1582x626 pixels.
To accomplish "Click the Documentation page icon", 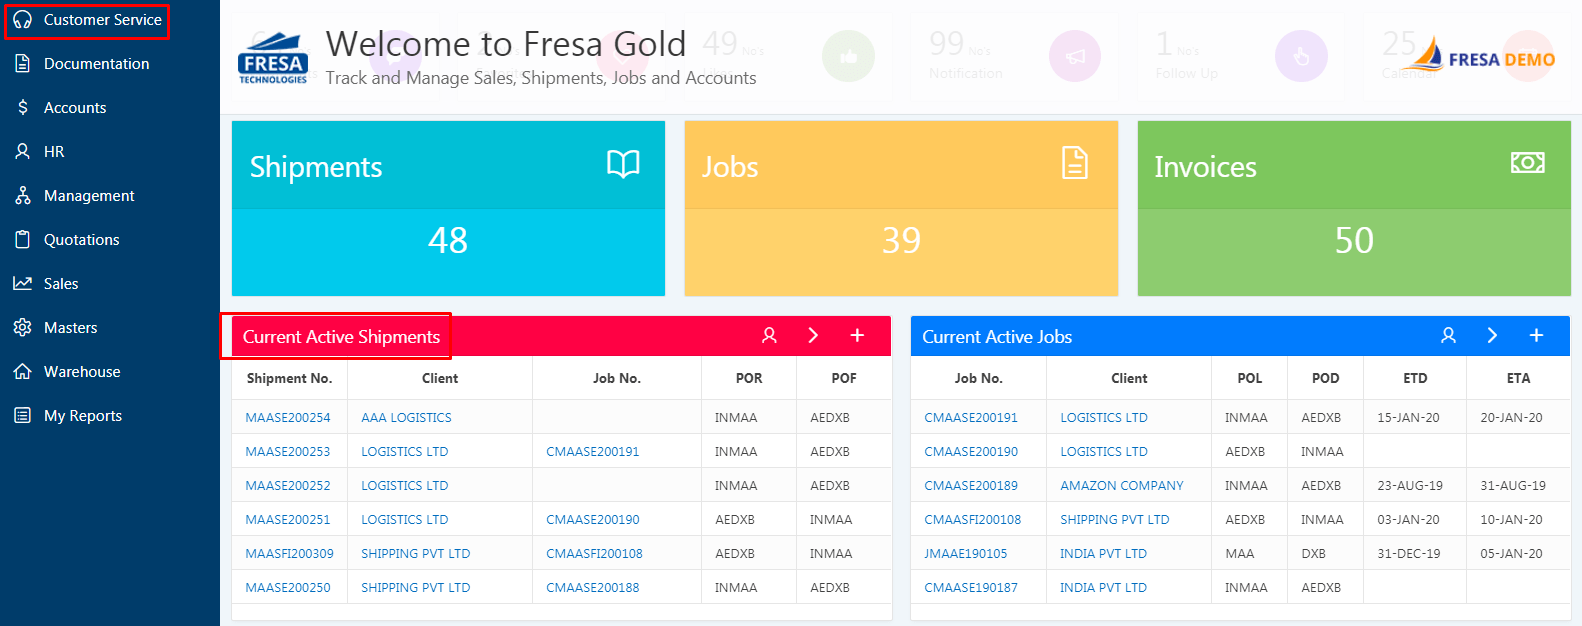I will tap(22, 64).
